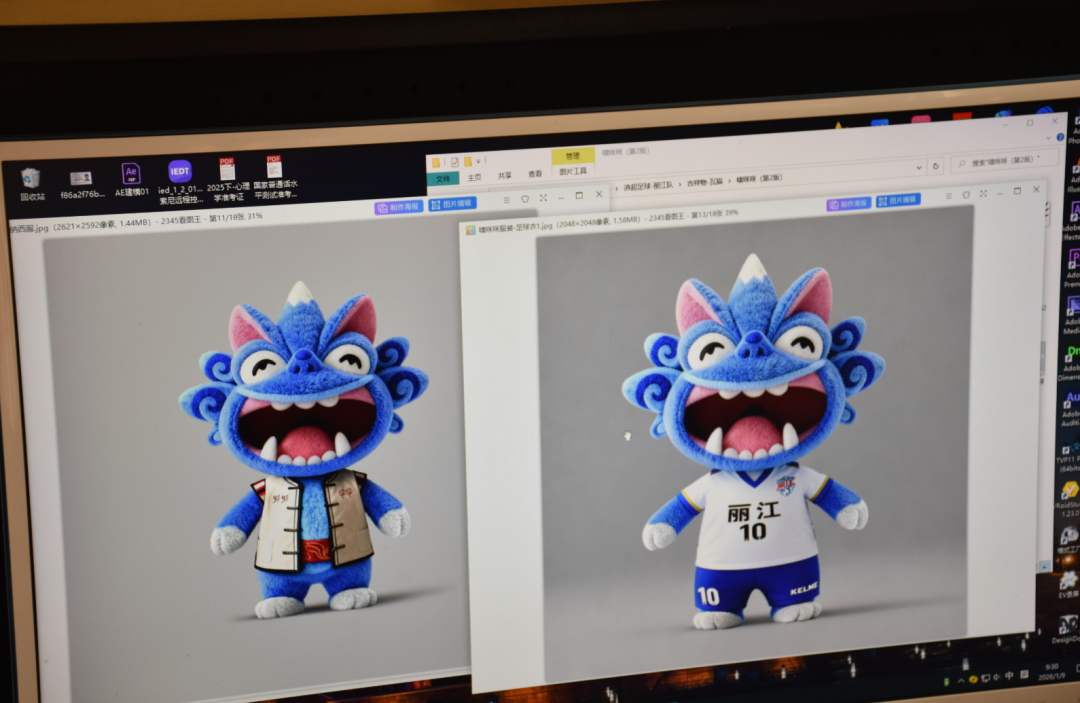The image size is (1080, 703).
Task: Click the skin icon in right viewer
Action: 966,194
